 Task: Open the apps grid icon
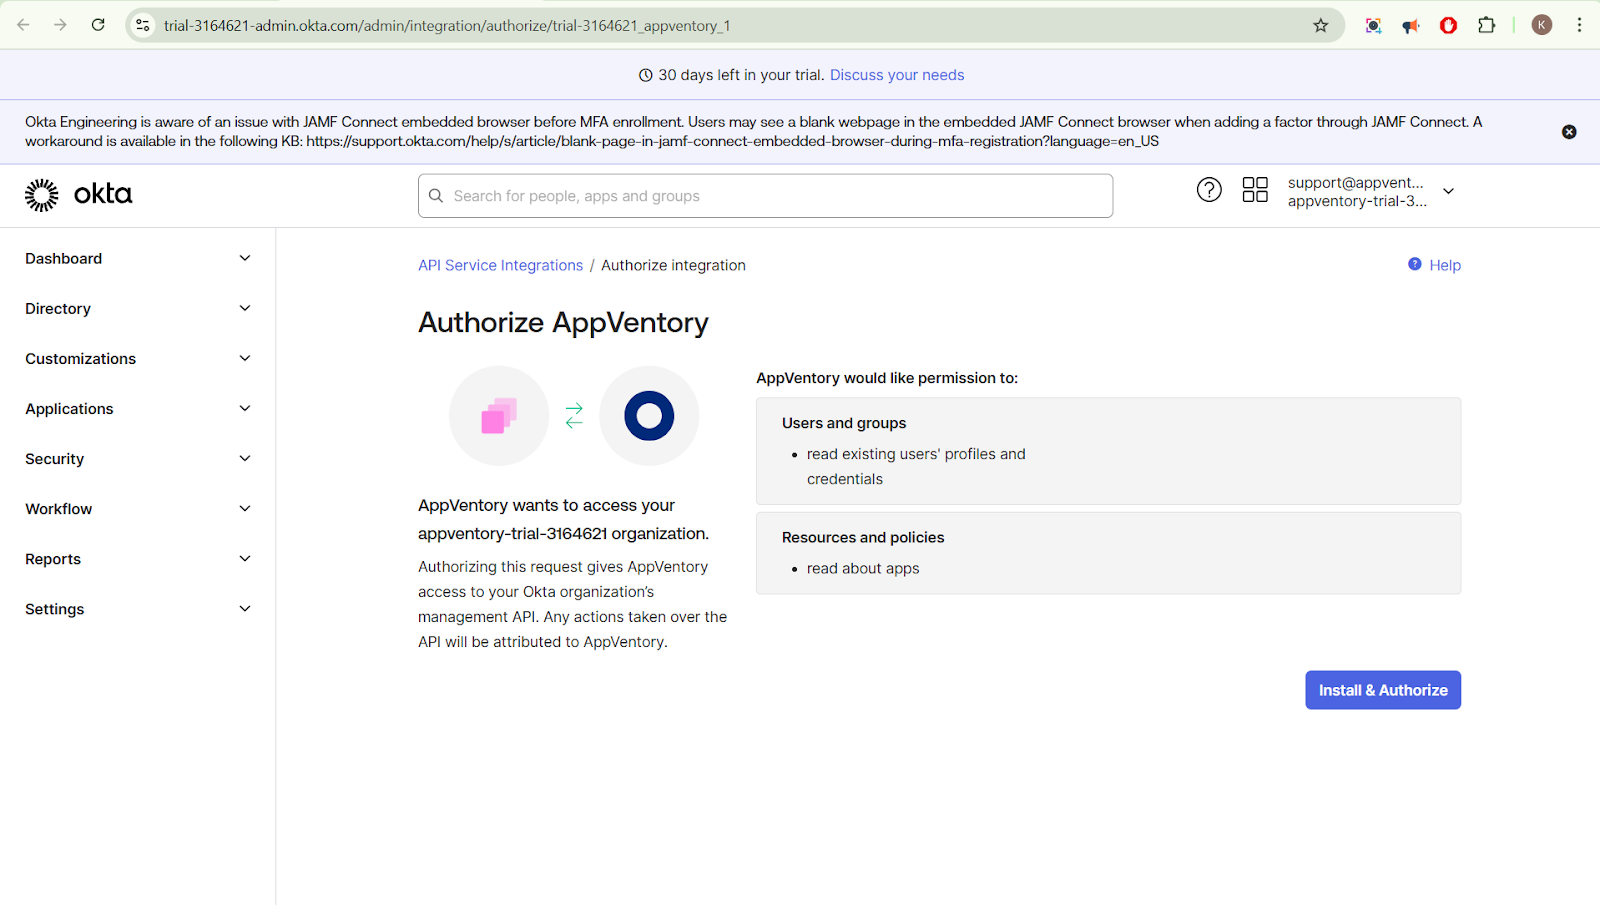pyautogui.click(x=1255, y=190)
